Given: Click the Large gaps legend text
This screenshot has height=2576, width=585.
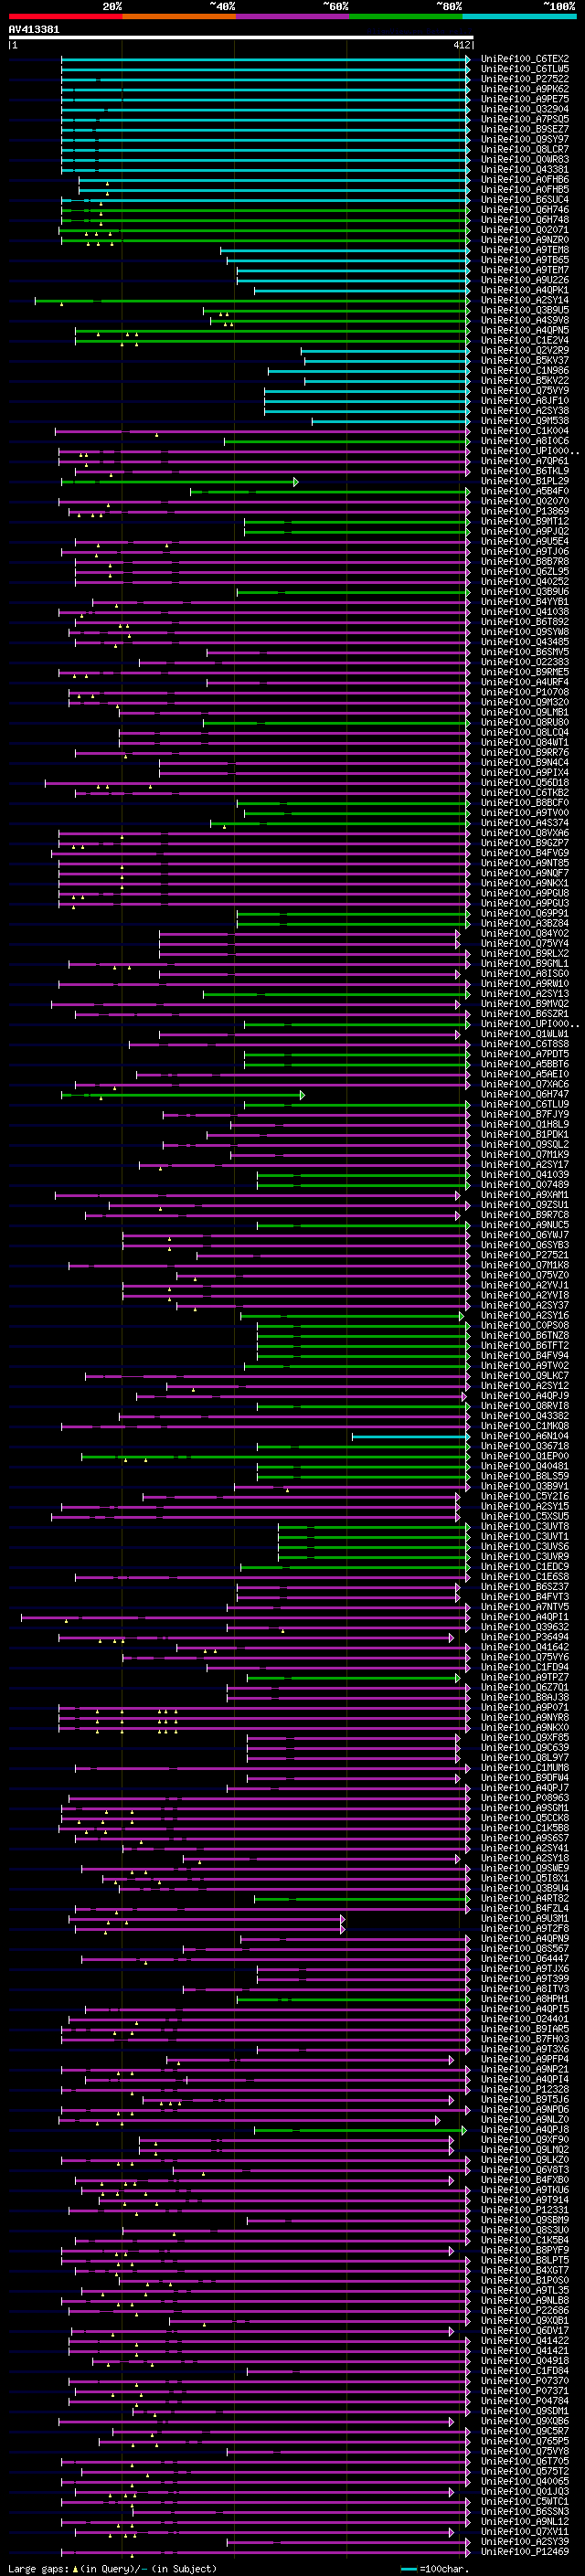Looking at the screenshot, I should (x=112, y=2568).
